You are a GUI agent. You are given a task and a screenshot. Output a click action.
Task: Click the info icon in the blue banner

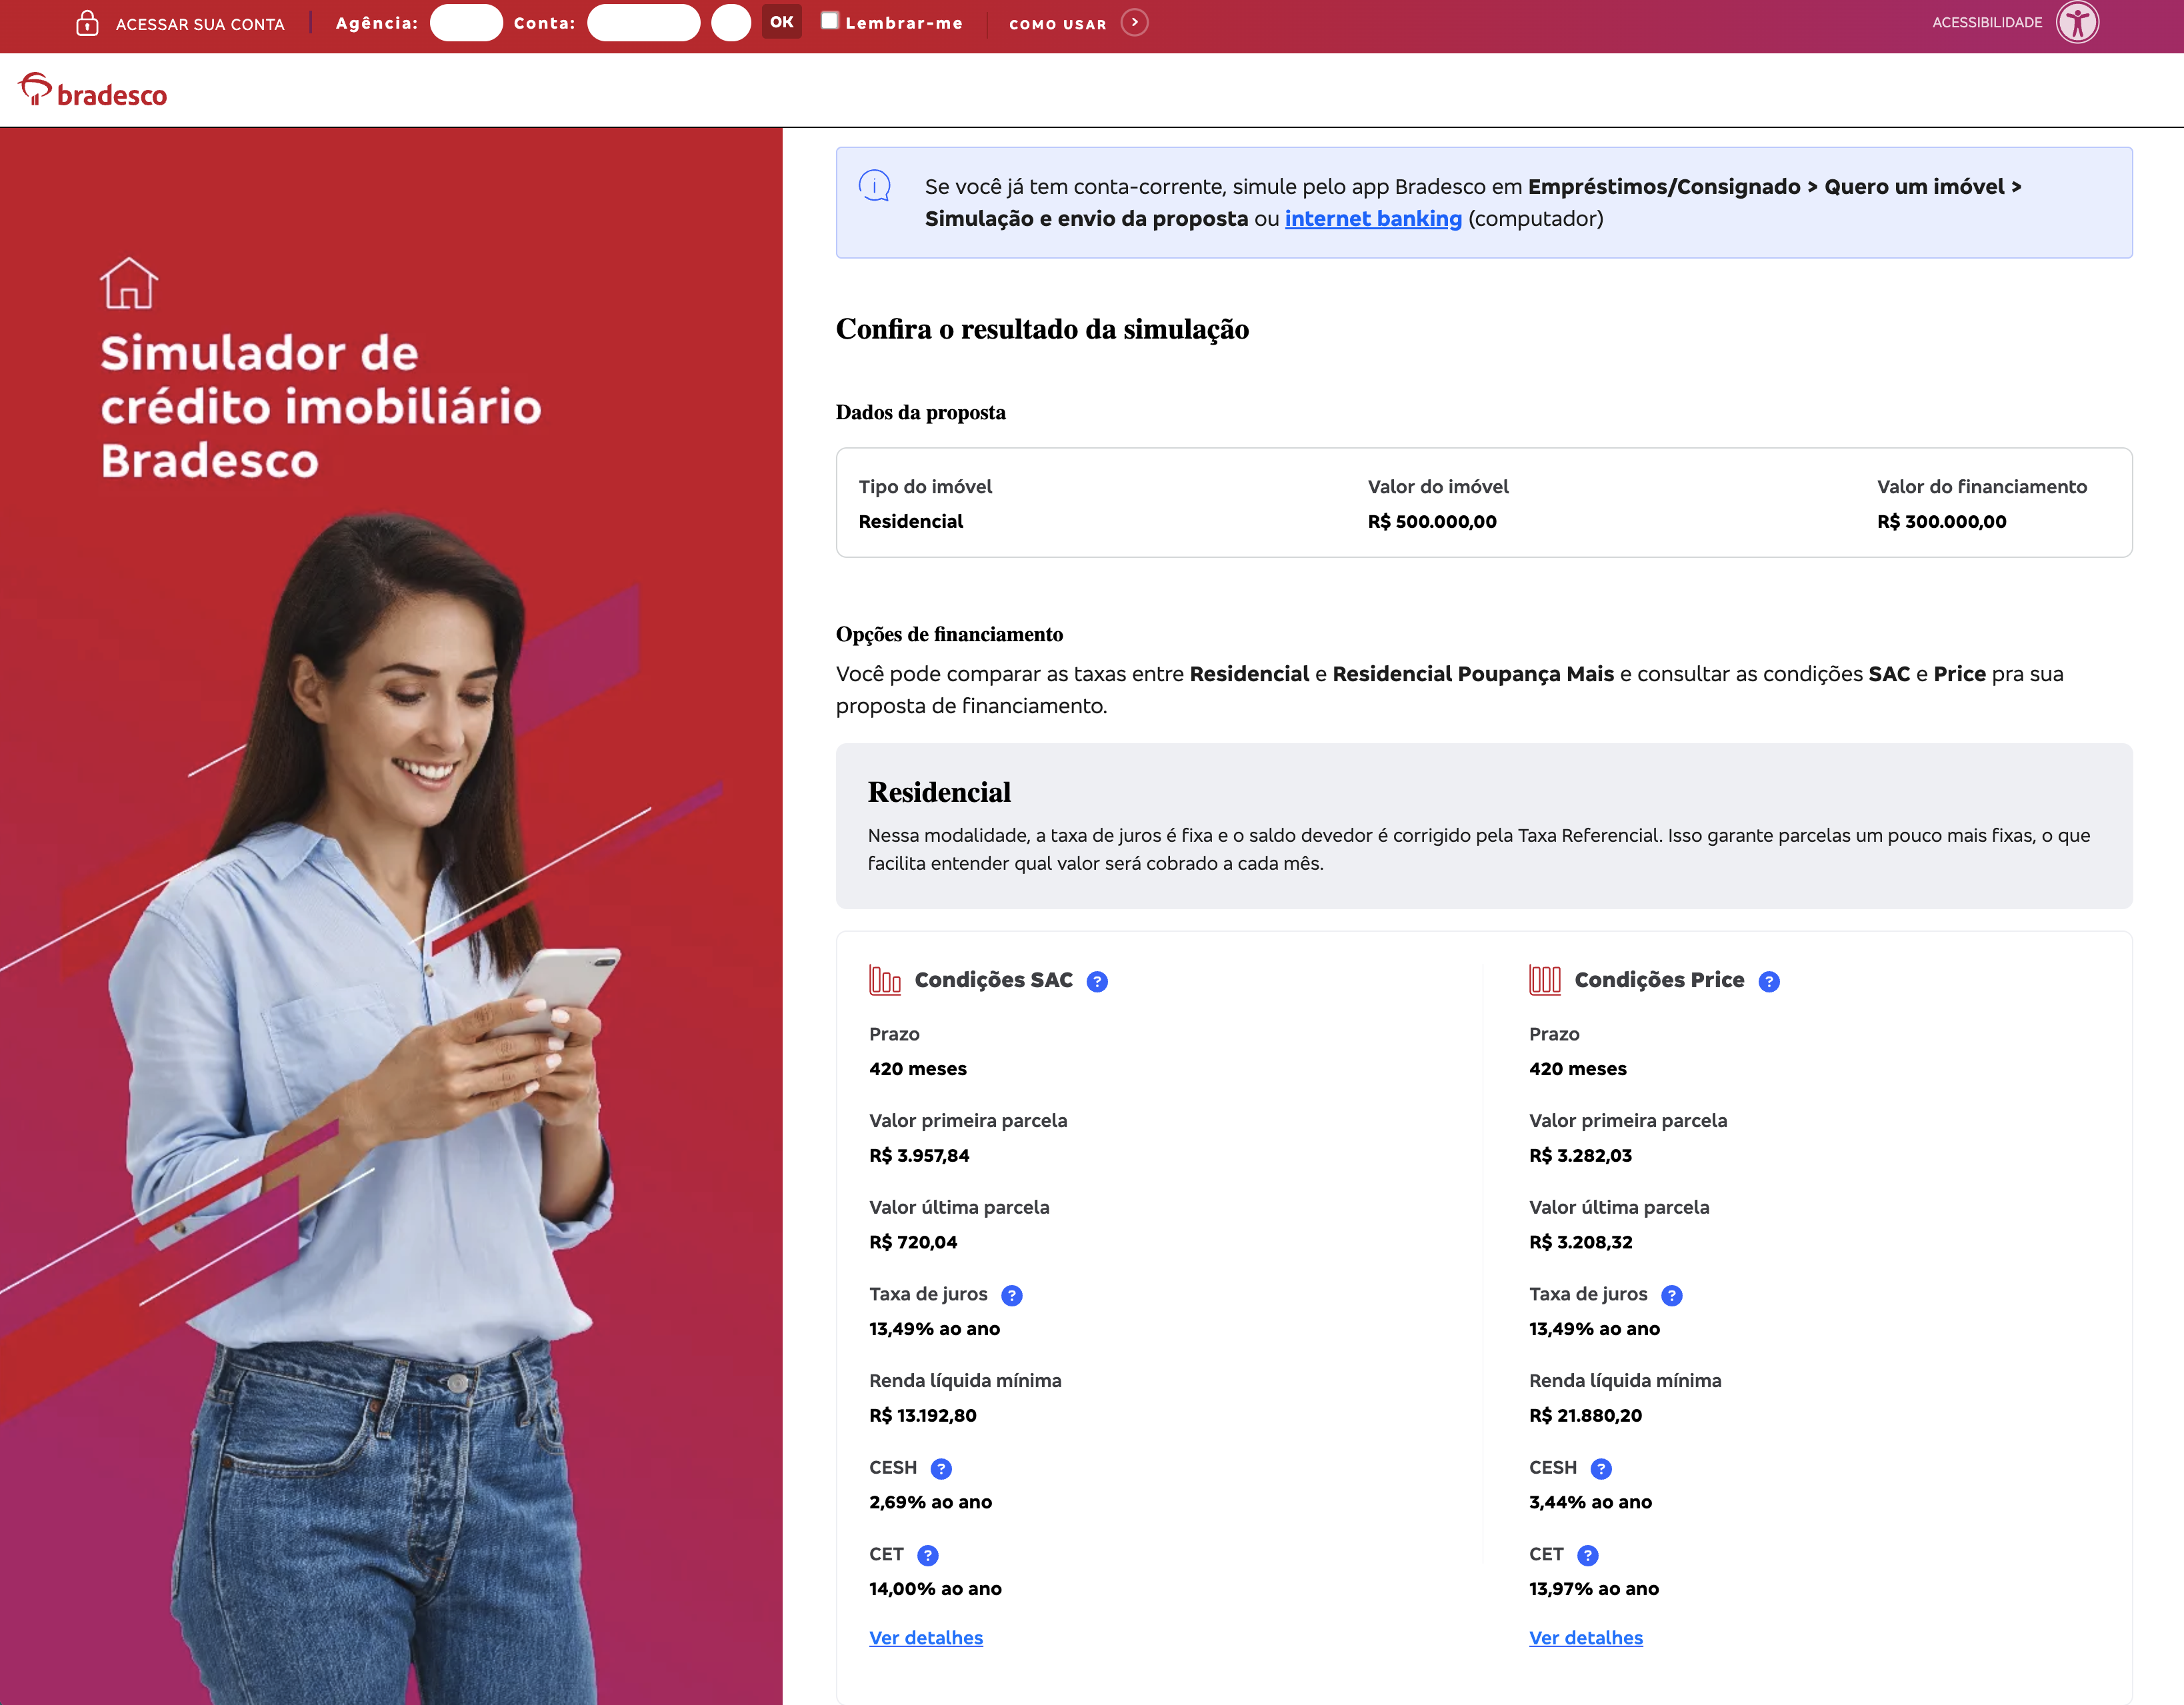[874, 185]
